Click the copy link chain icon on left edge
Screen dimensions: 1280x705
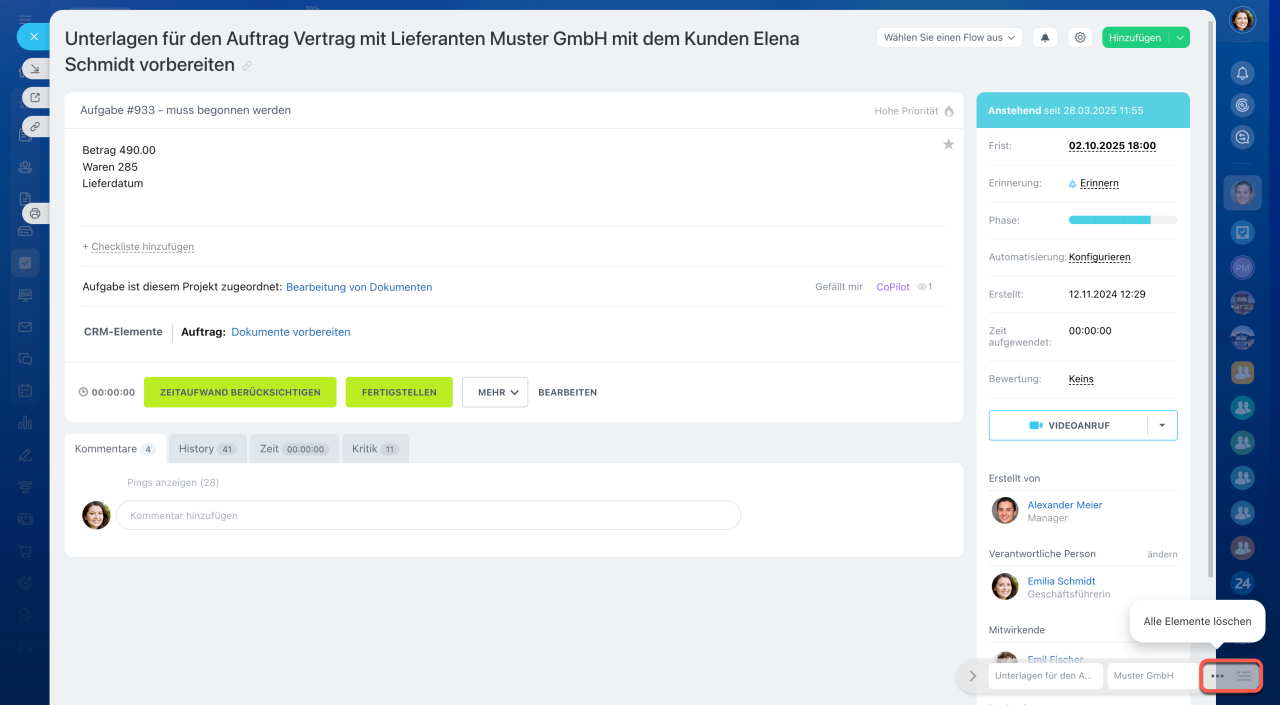[x=35, y=127]
